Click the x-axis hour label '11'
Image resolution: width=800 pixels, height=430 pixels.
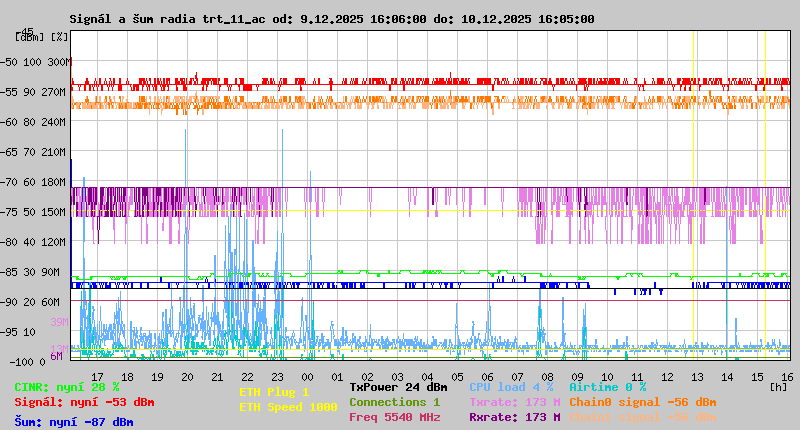637,377
